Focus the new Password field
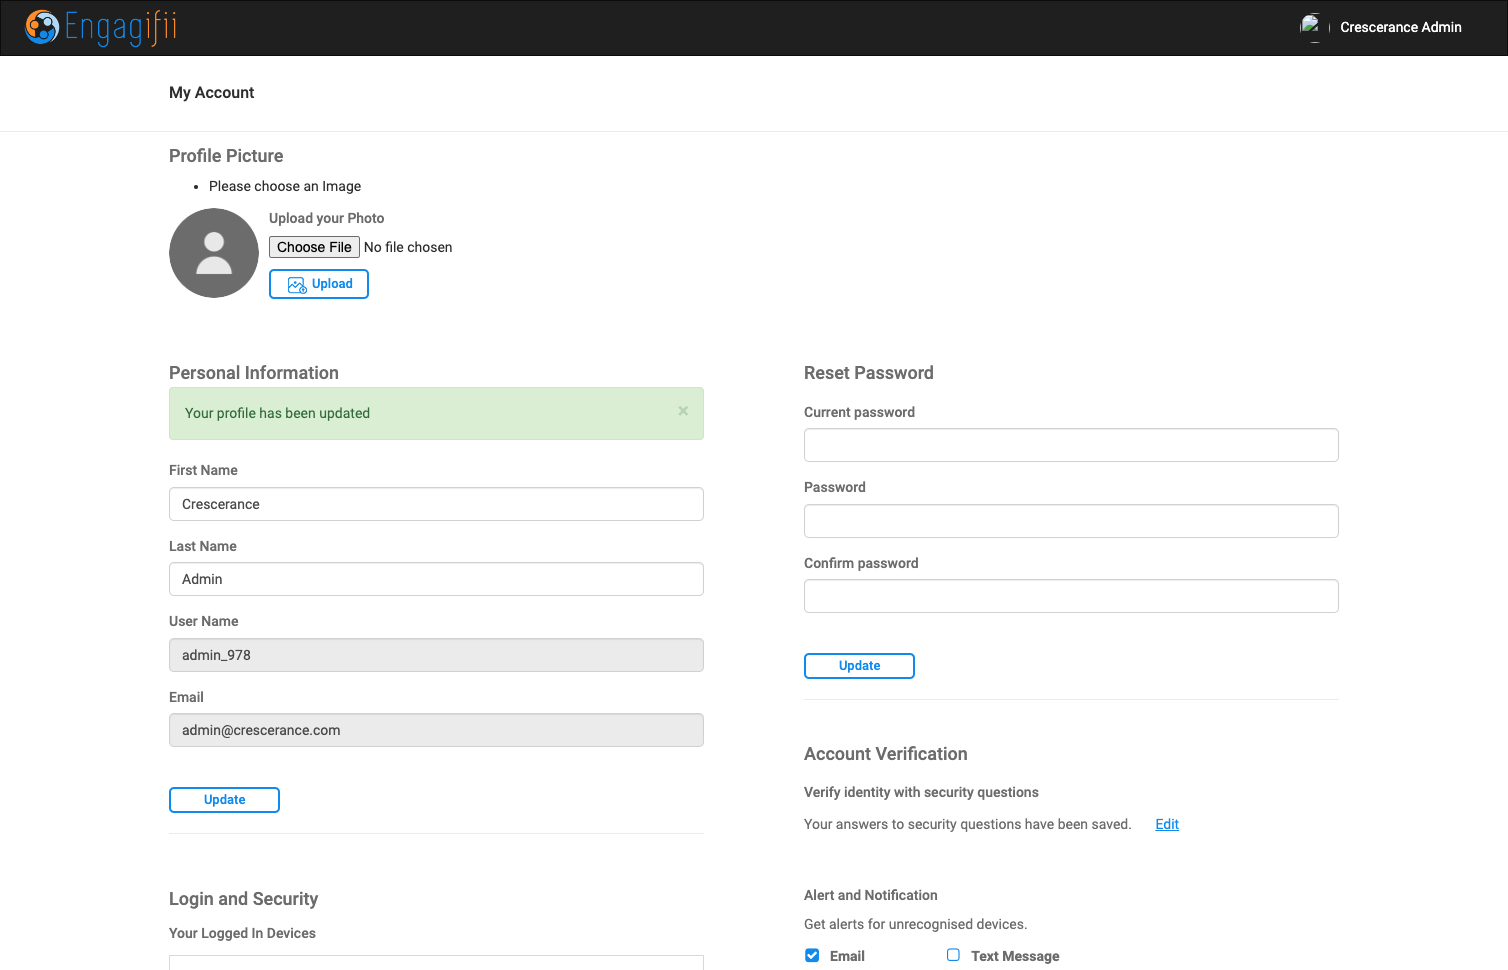This screenshot has height=970, width=1508. click(1071, 521)
